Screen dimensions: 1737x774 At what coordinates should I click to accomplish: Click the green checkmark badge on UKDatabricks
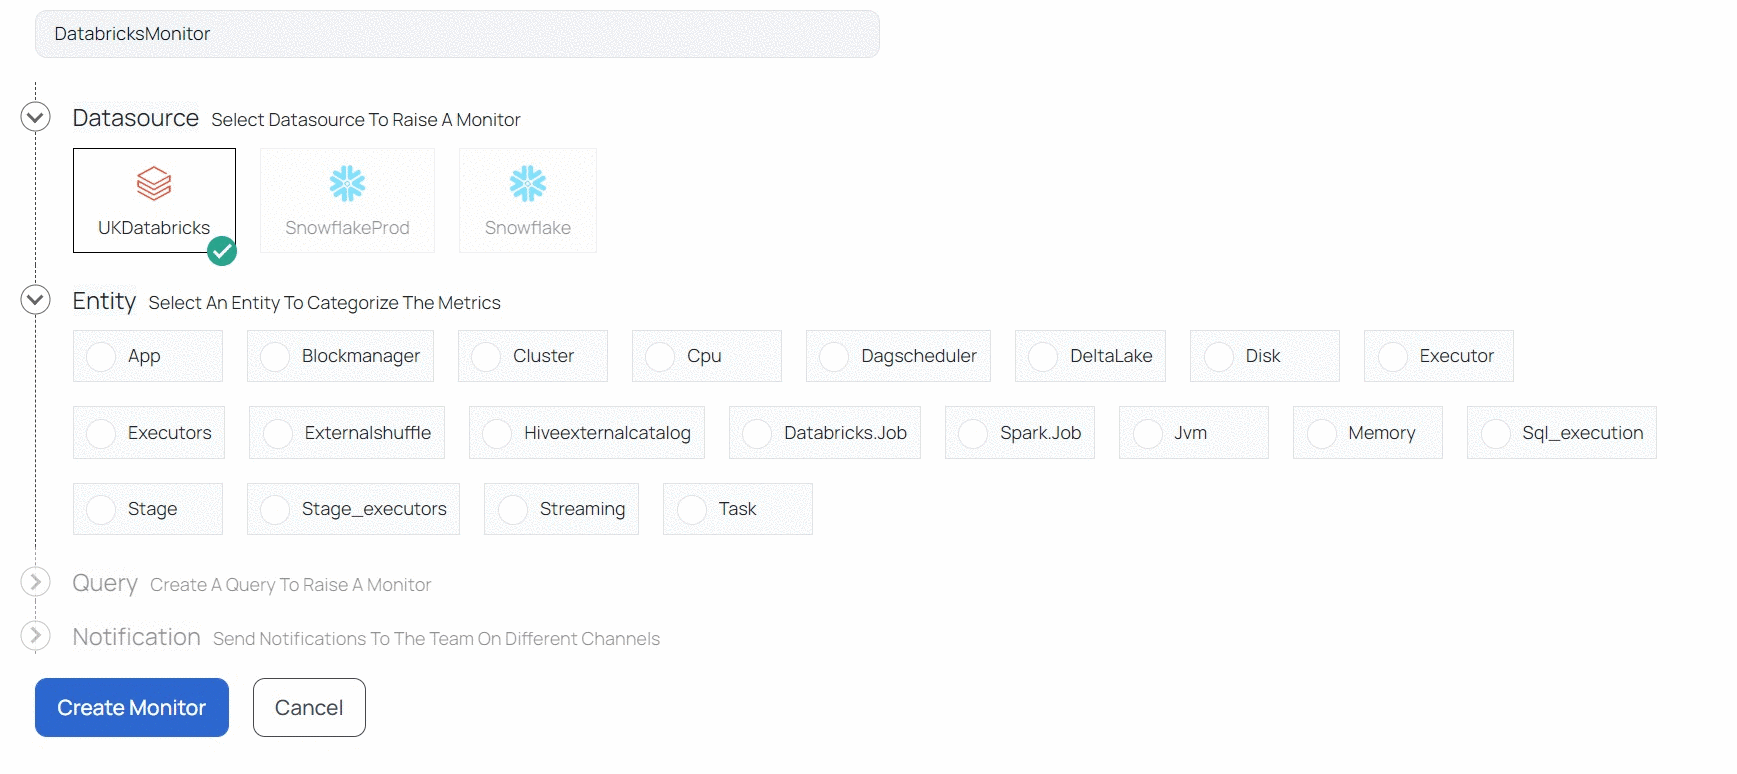tap(222, 251)
